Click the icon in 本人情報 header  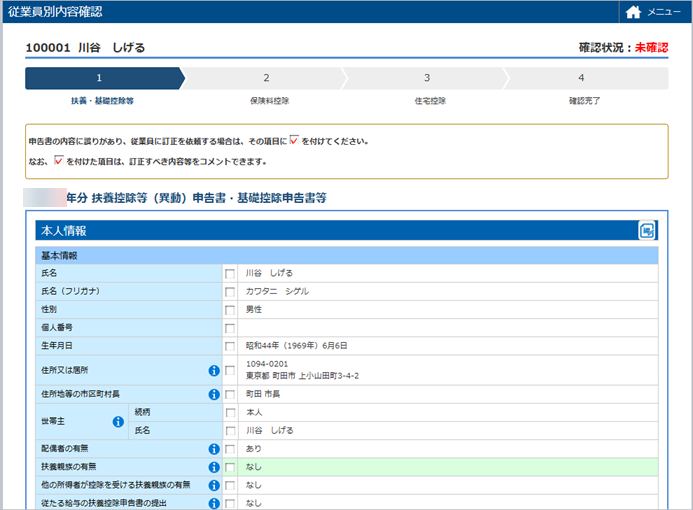coord(647,230)
